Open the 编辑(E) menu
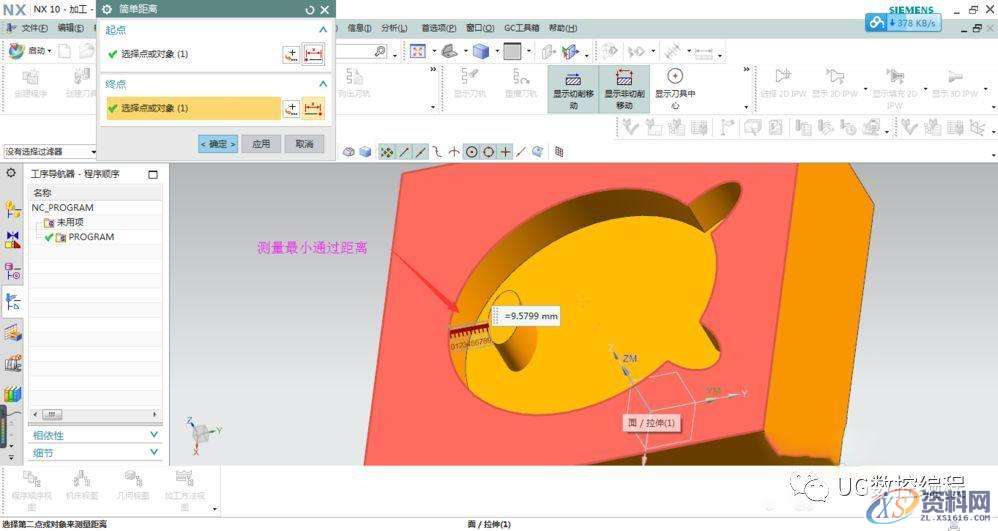 70,28
